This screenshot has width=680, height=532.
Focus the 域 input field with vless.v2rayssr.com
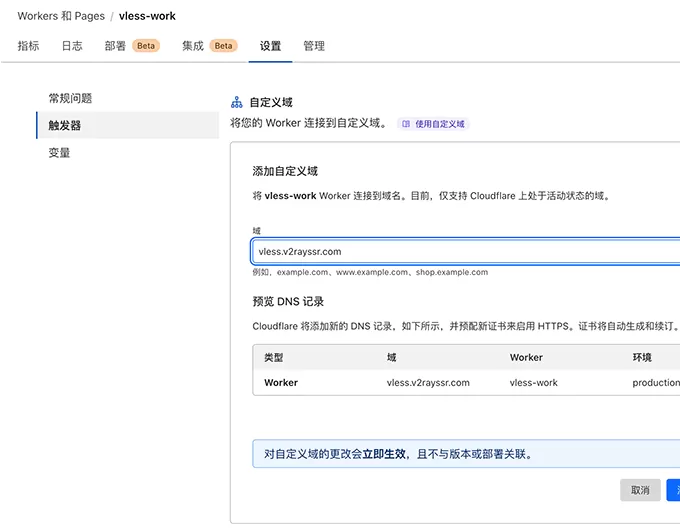(465, 251)
